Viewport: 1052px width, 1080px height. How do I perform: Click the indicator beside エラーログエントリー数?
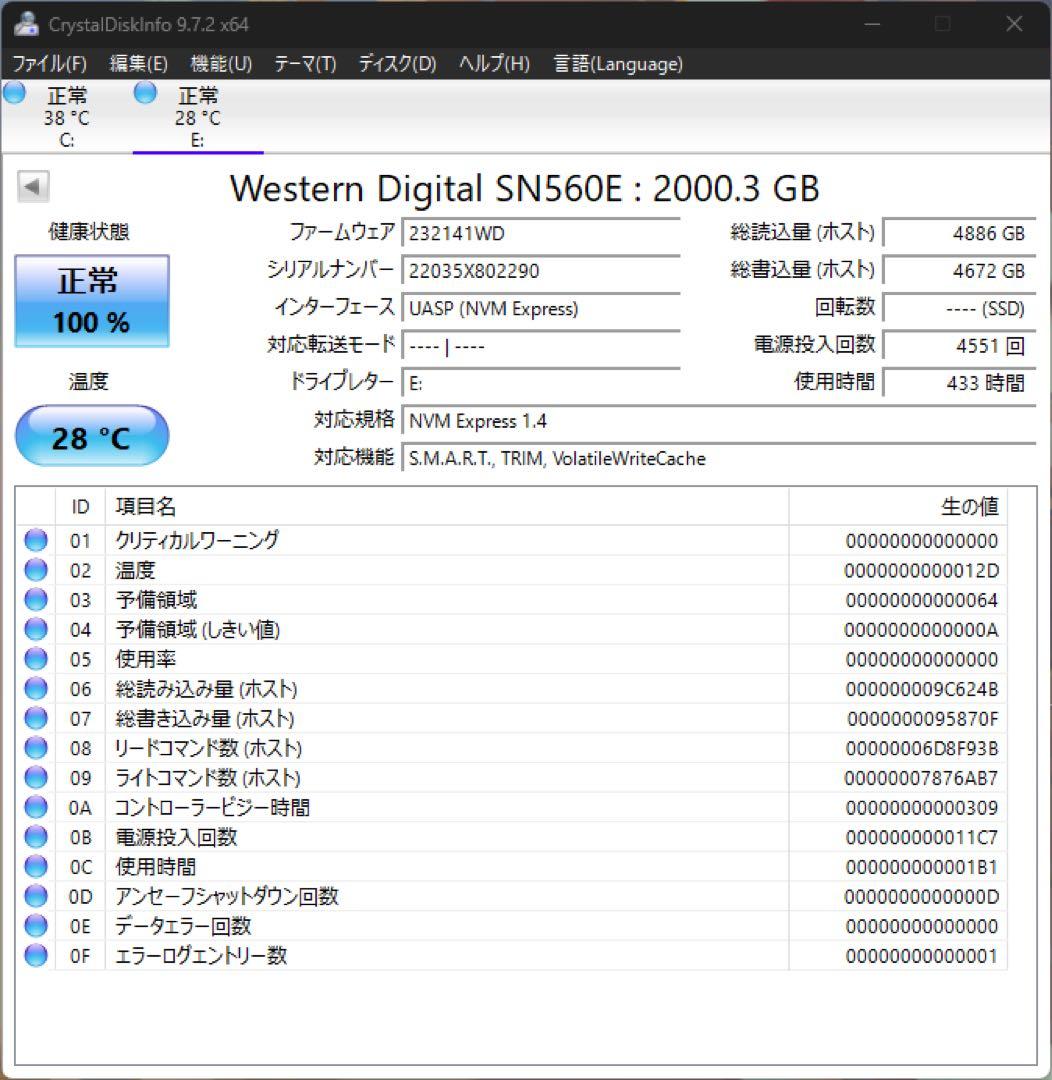click(x=35, y=955)
